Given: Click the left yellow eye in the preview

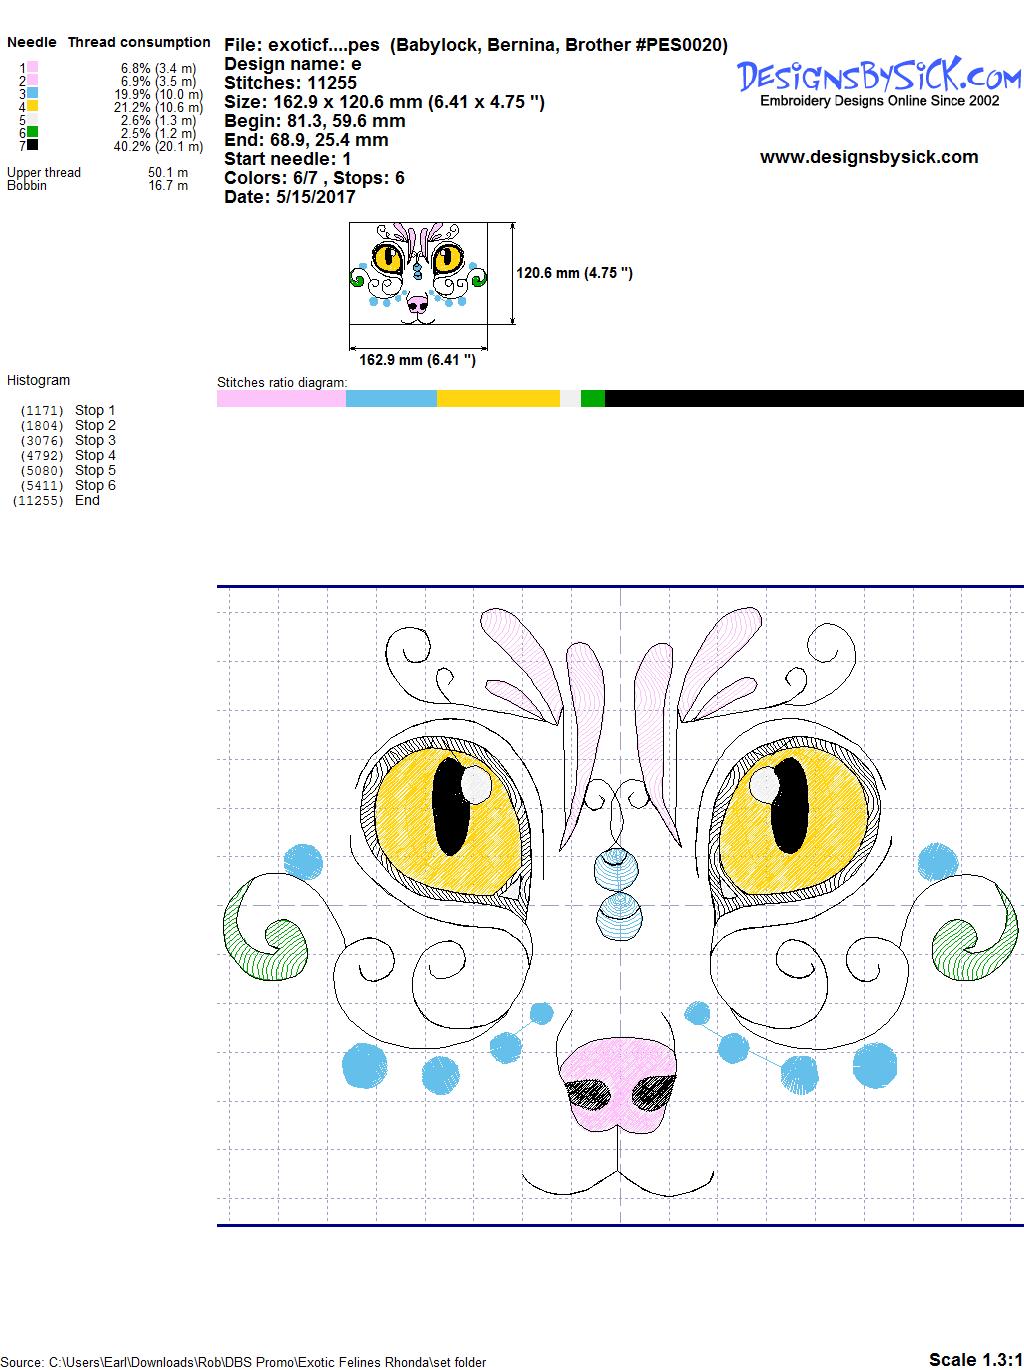Looking at the screenshot, I should 450,818.
